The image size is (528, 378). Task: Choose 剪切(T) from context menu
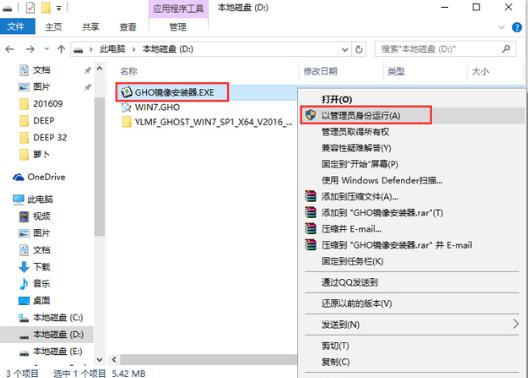(335, 345)
